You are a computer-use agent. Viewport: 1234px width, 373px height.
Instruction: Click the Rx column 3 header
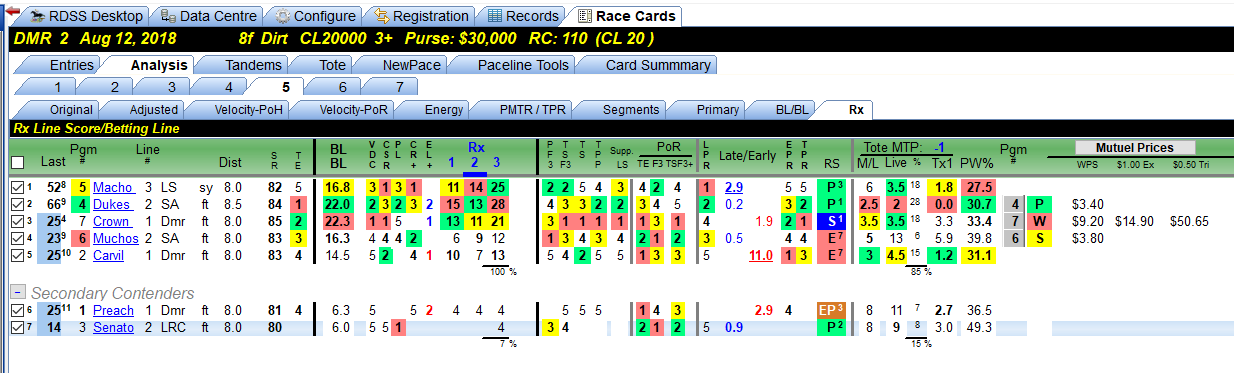pyautogui.click(x=496, y=162)
